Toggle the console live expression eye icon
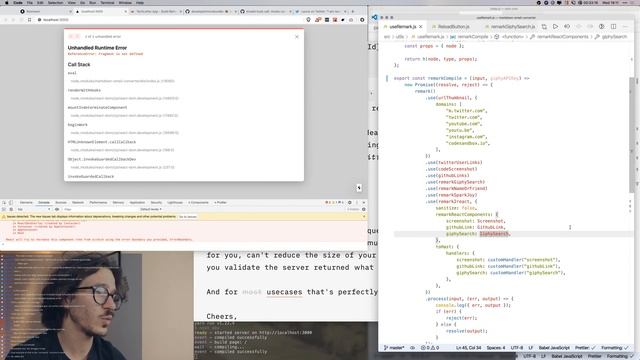The height and width of the screenshot is (360, 640). coord(57,209)
